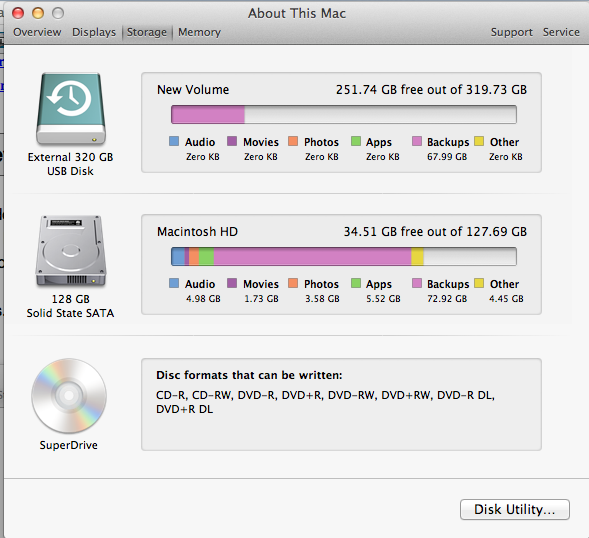
Task: Click the orange Photos swatch under Macintosh HD
Action: 293,283
